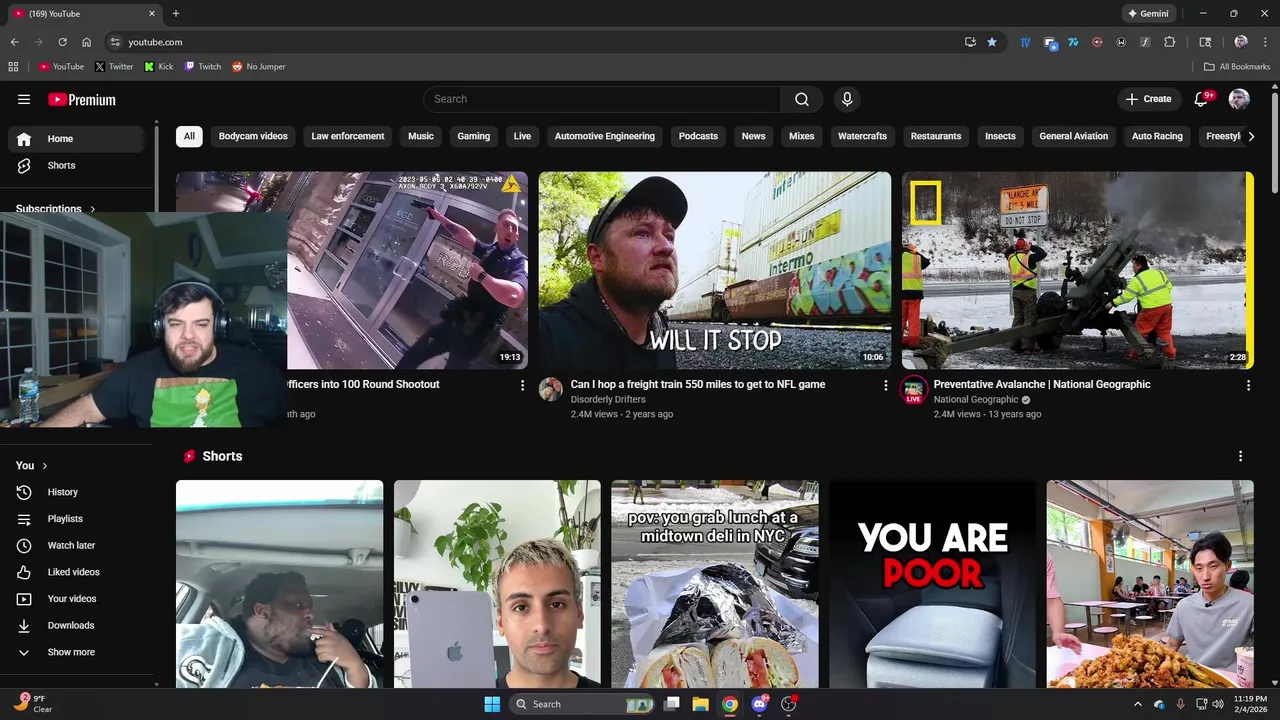
Task: Open Shorts in the sidebar
Action: coord(76,165)
